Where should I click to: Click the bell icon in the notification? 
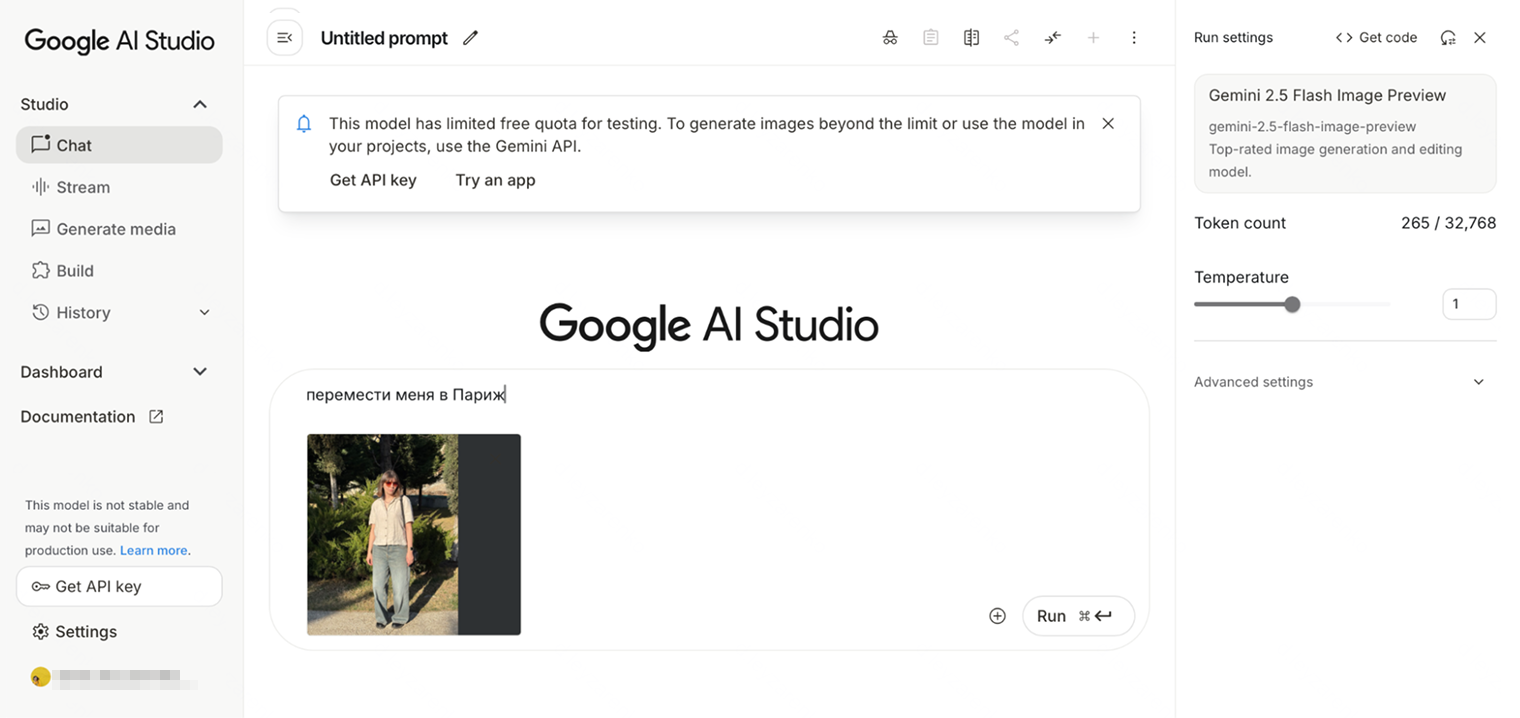pyautogui.click(x=305, y=124)
